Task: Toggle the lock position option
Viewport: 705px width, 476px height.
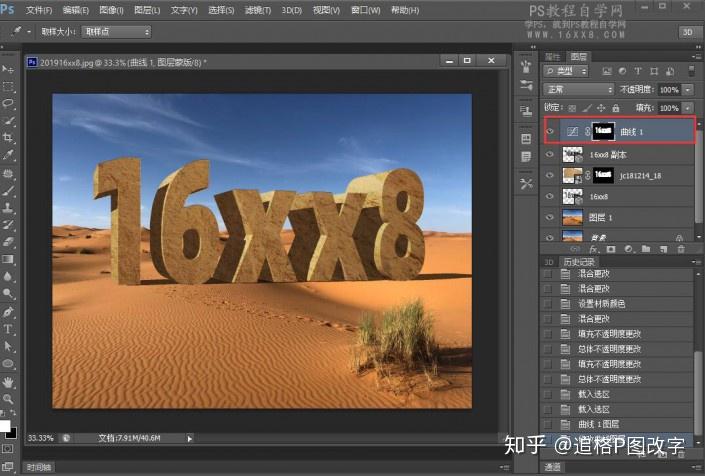Action: click(x=601, y=108)
